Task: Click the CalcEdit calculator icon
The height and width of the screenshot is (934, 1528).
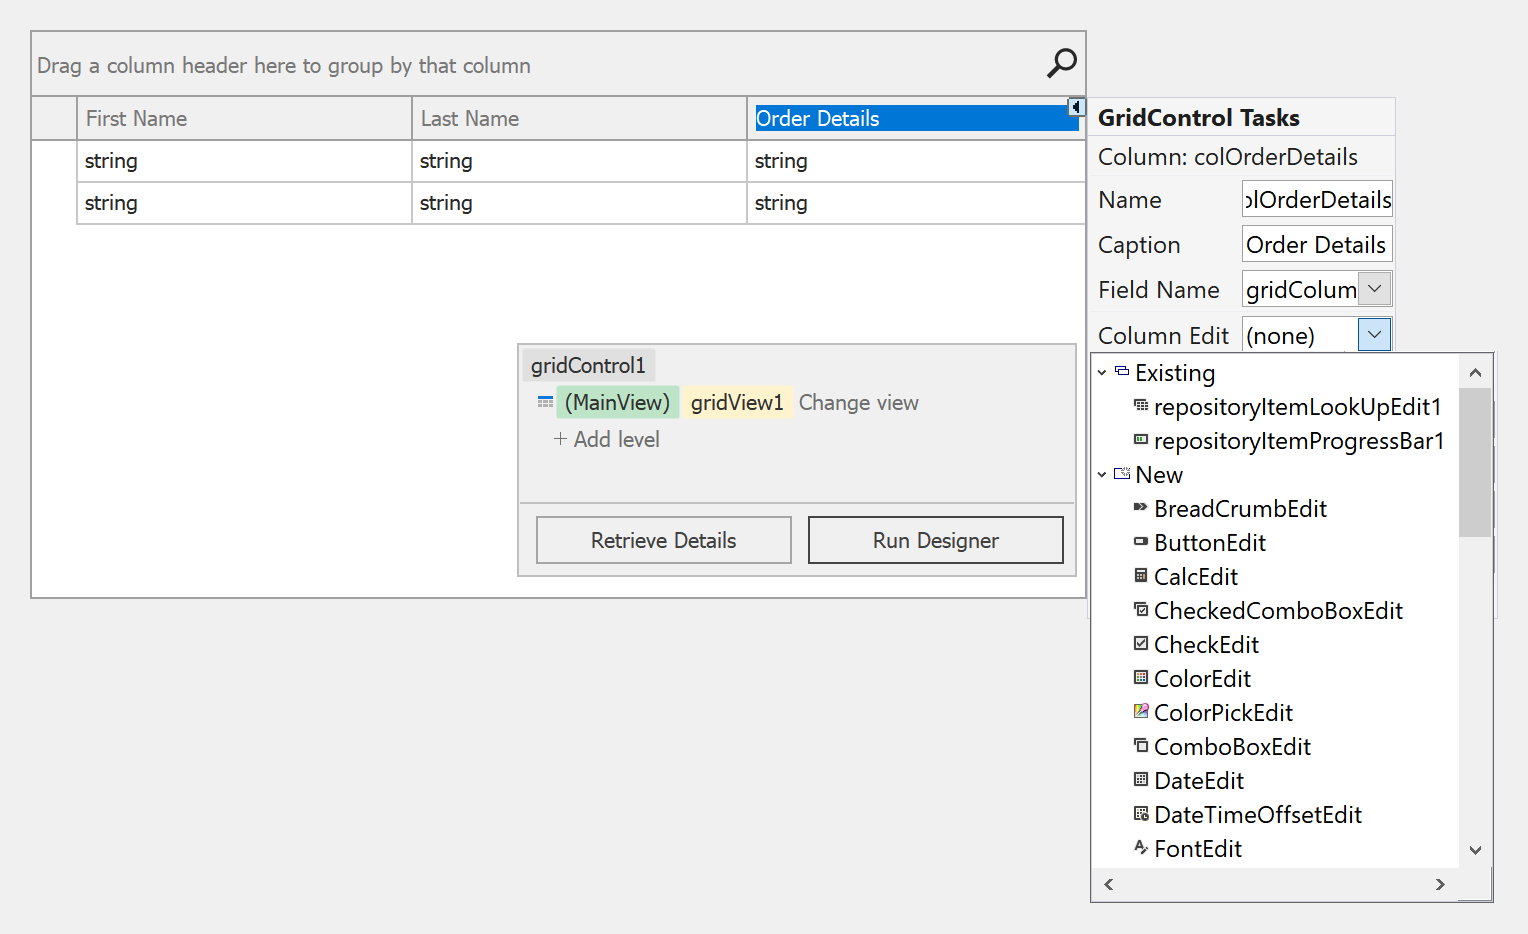Action: tap(1140, 576)
